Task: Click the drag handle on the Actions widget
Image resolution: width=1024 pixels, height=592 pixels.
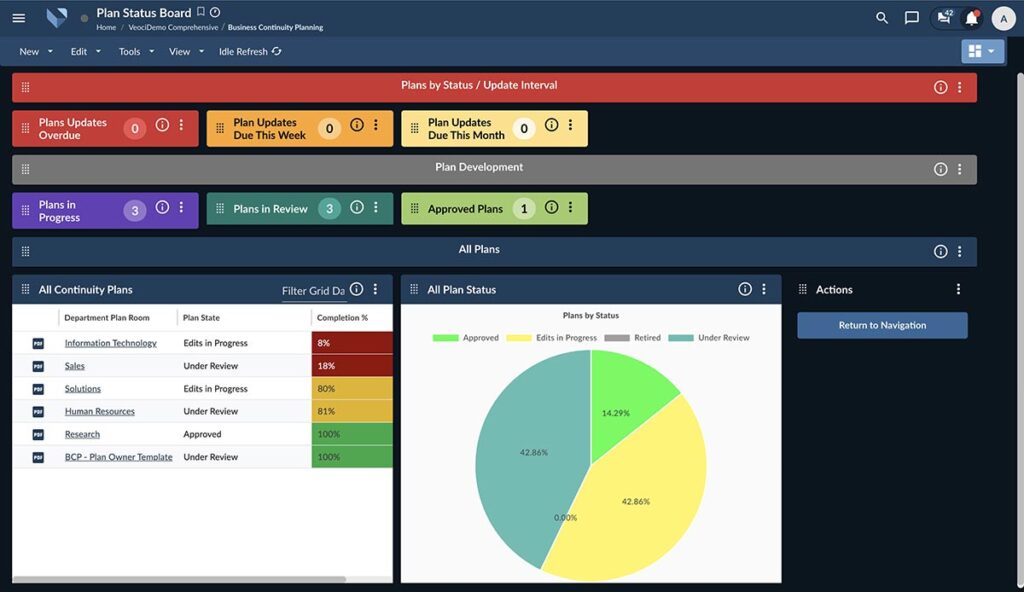Action: point(802,289)
